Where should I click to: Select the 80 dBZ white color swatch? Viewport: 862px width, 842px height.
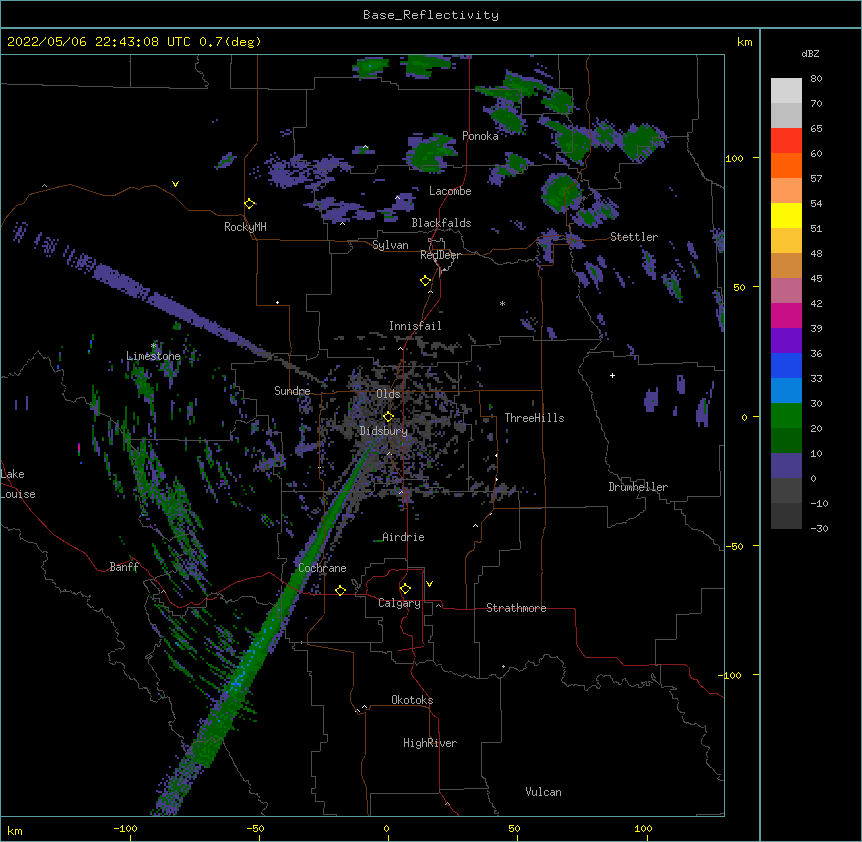coord(786,91)
